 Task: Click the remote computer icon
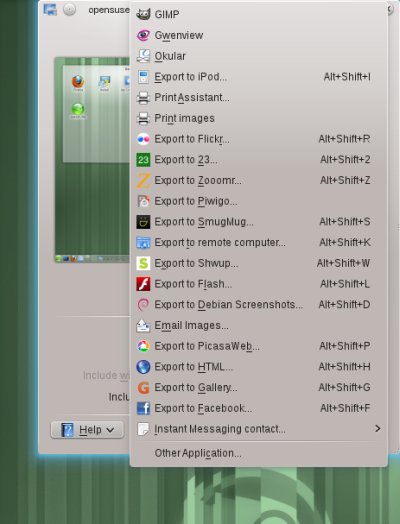coord(143,243)
